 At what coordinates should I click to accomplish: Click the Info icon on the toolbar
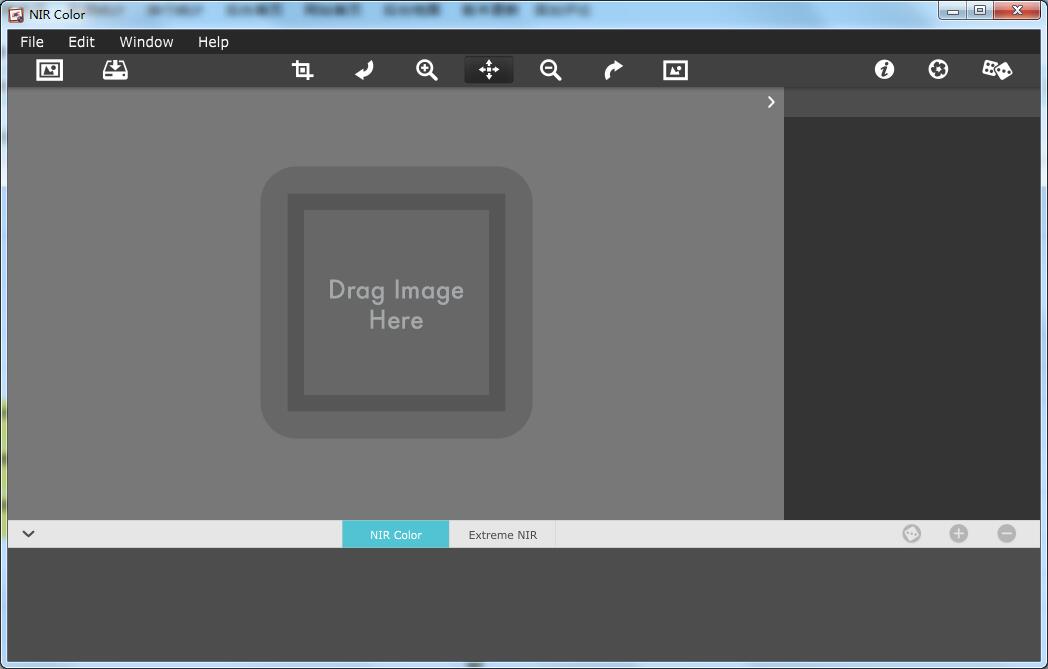(884, 70)
